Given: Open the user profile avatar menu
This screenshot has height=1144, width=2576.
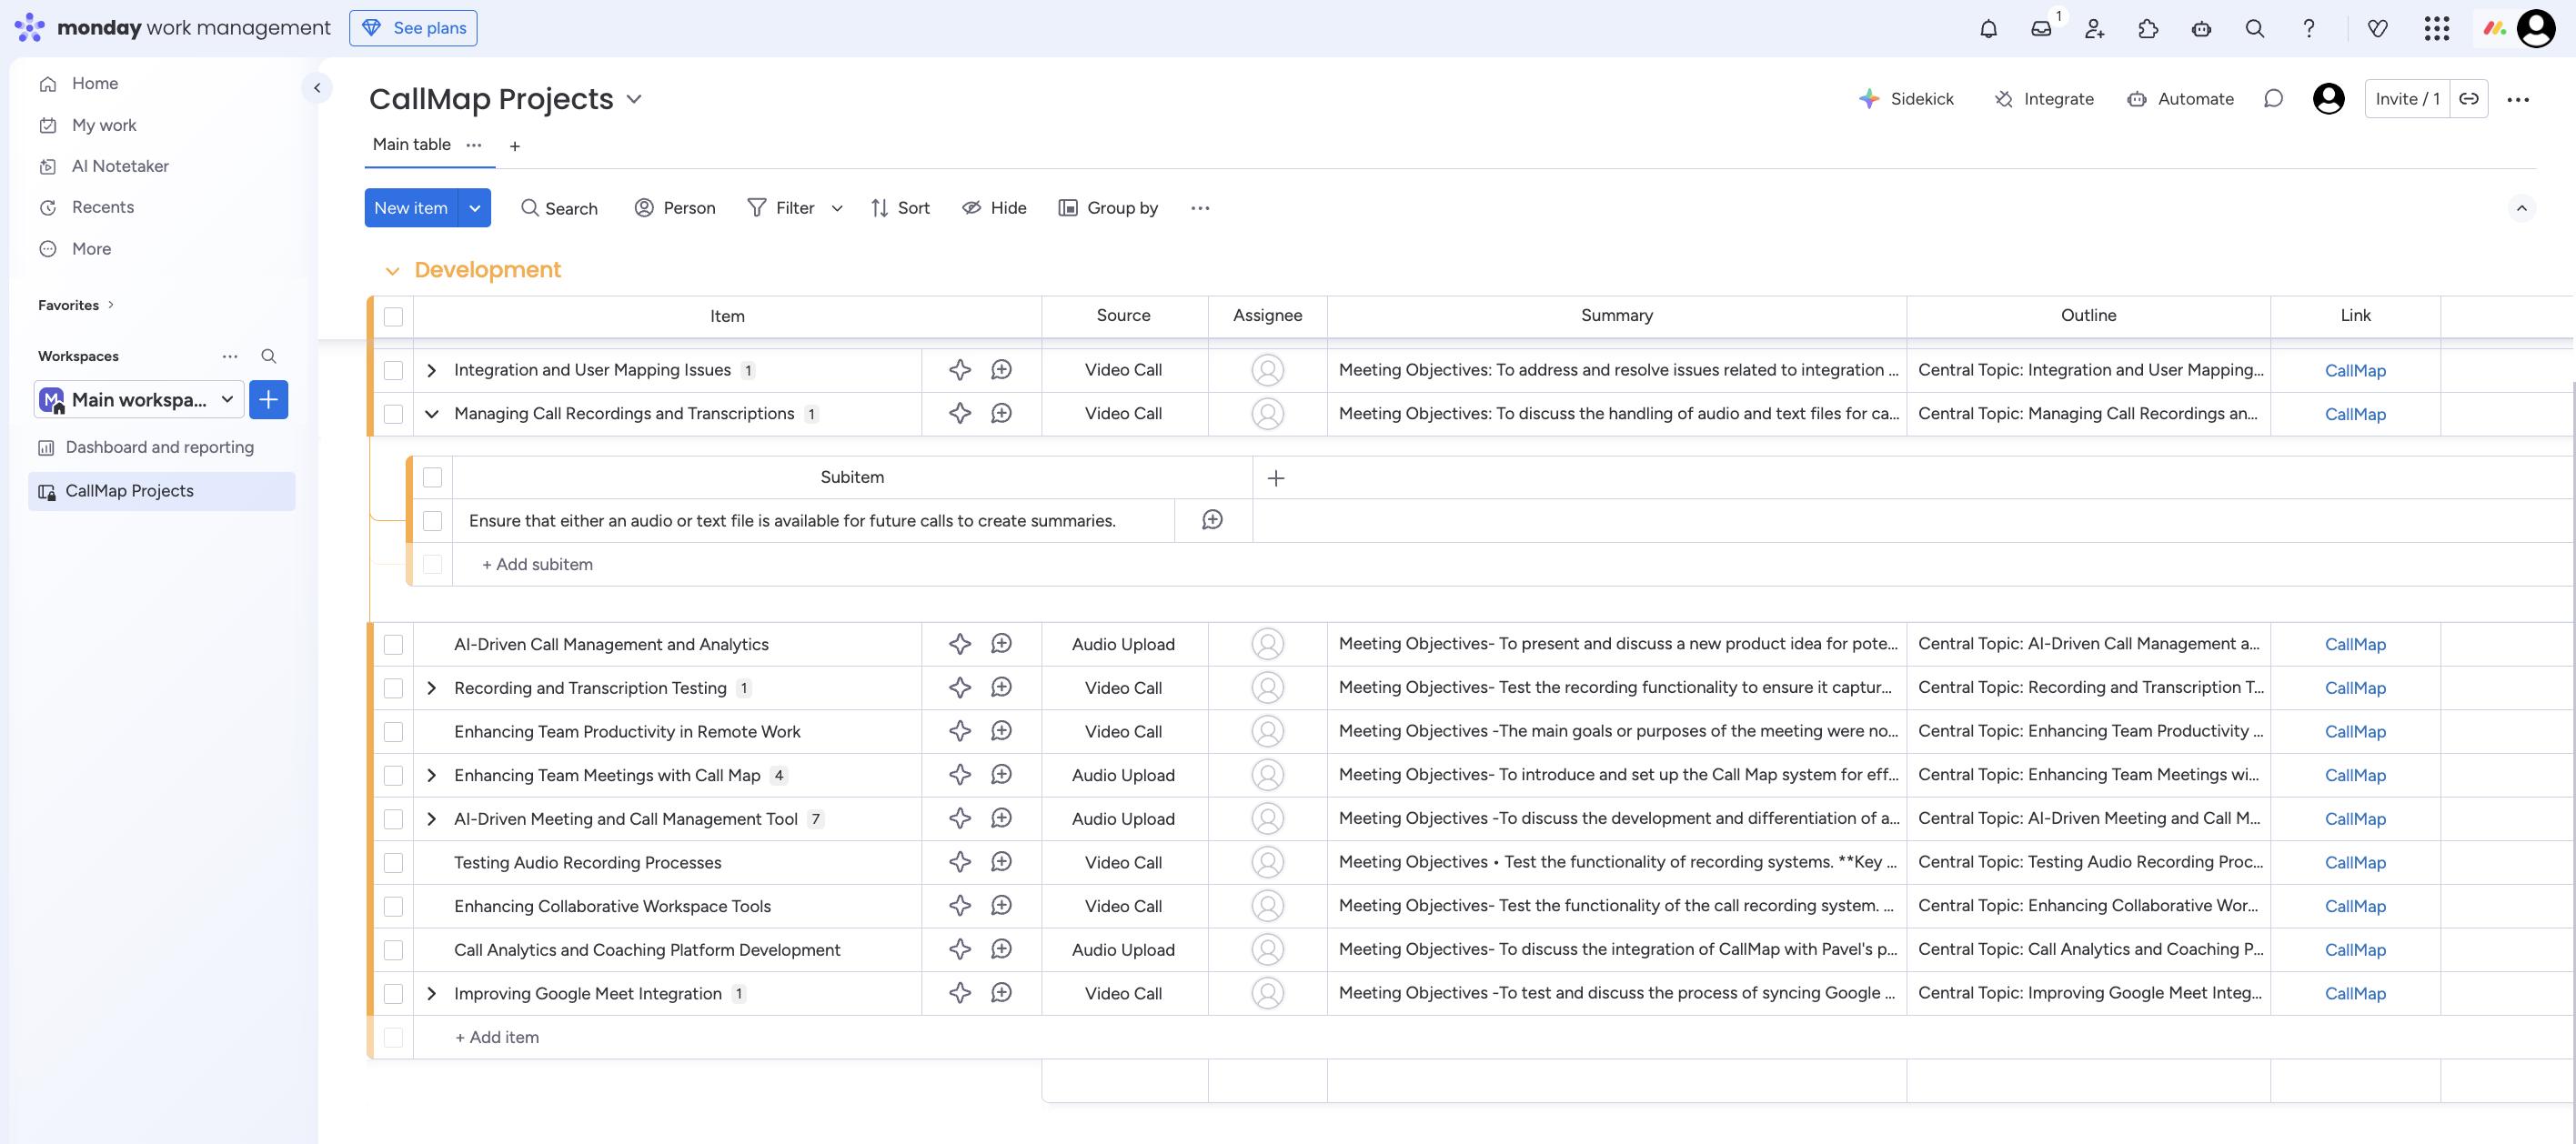Looking at the screenshot, I should coord(2536,28).
